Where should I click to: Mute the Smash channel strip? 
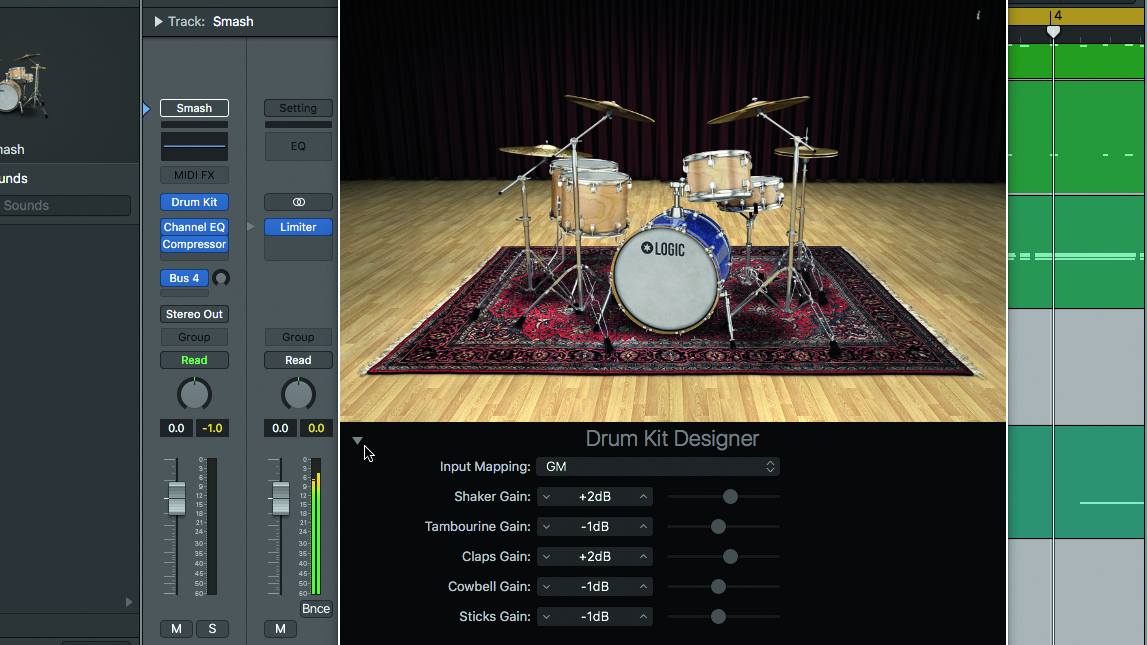176,629
